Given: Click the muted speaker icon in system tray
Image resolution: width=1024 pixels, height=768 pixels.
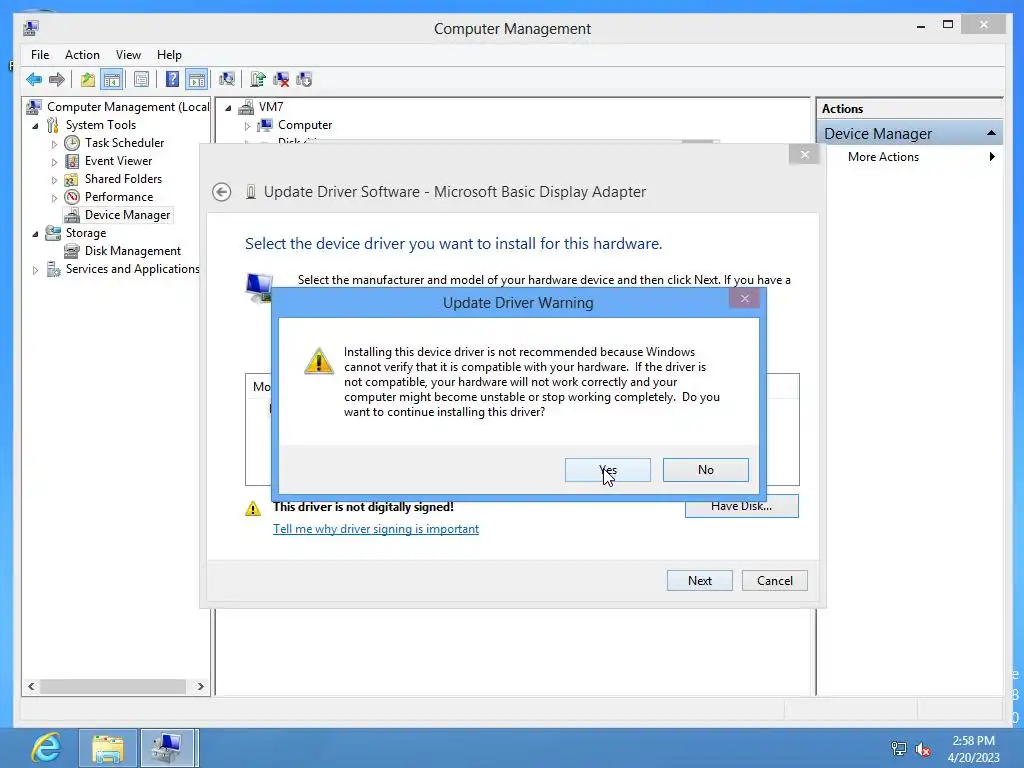Looking at the screenshot, I should click(x=923, y=750).
